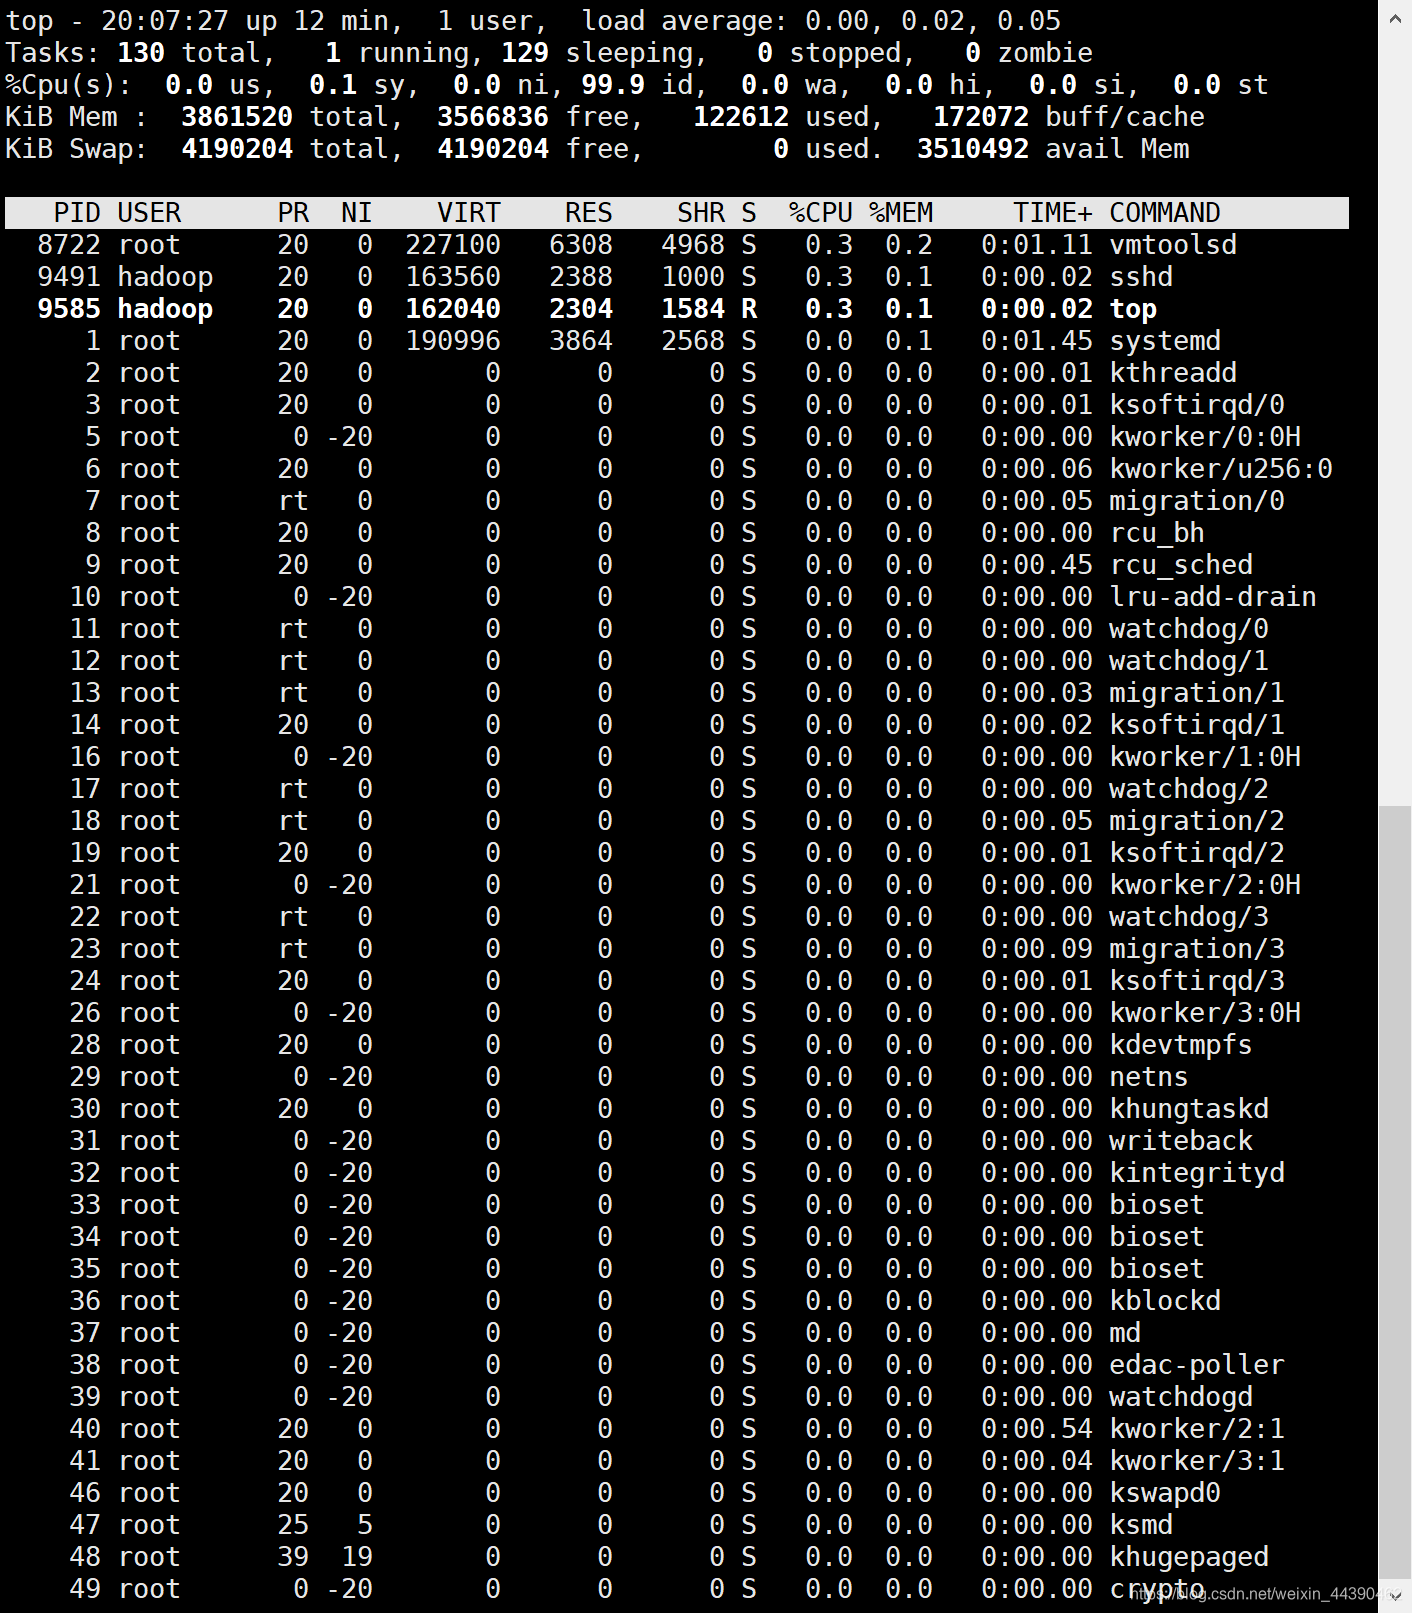Click the SHR column header
The width and height of the screenshot is (1412, 1613).
[x=701, y=213]
